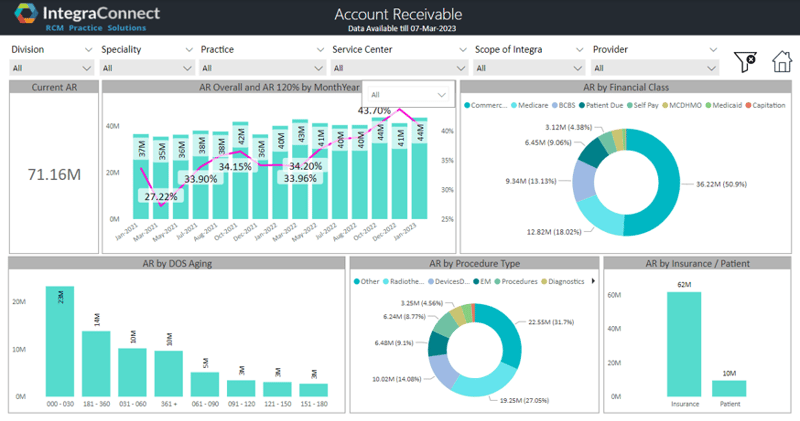Expand the All dropdown under Provider
800x421 pixels.
pos(655,68)
